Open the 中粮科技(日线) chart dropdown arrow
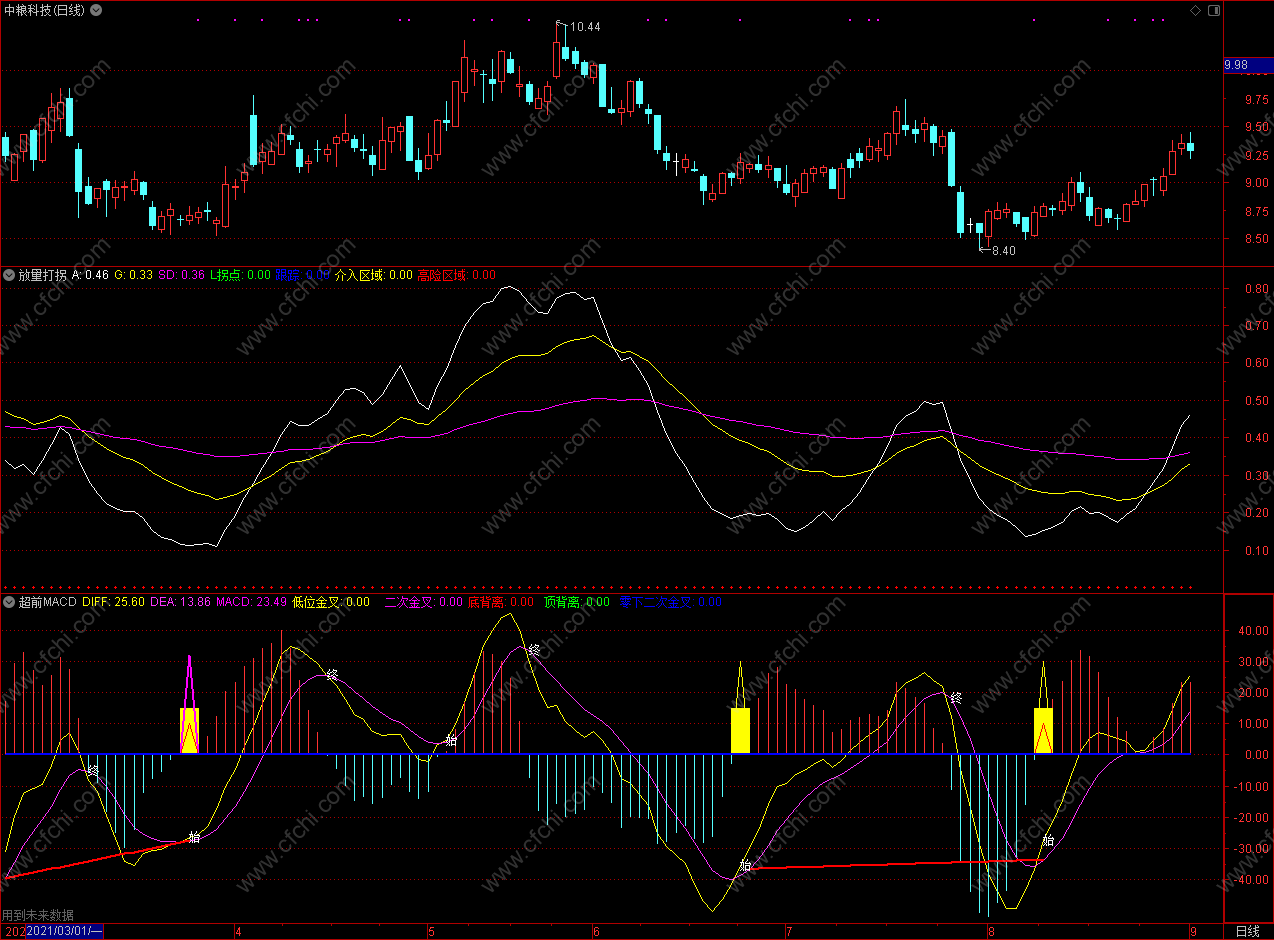1274x940 pixels. click(x=95, y=10)
